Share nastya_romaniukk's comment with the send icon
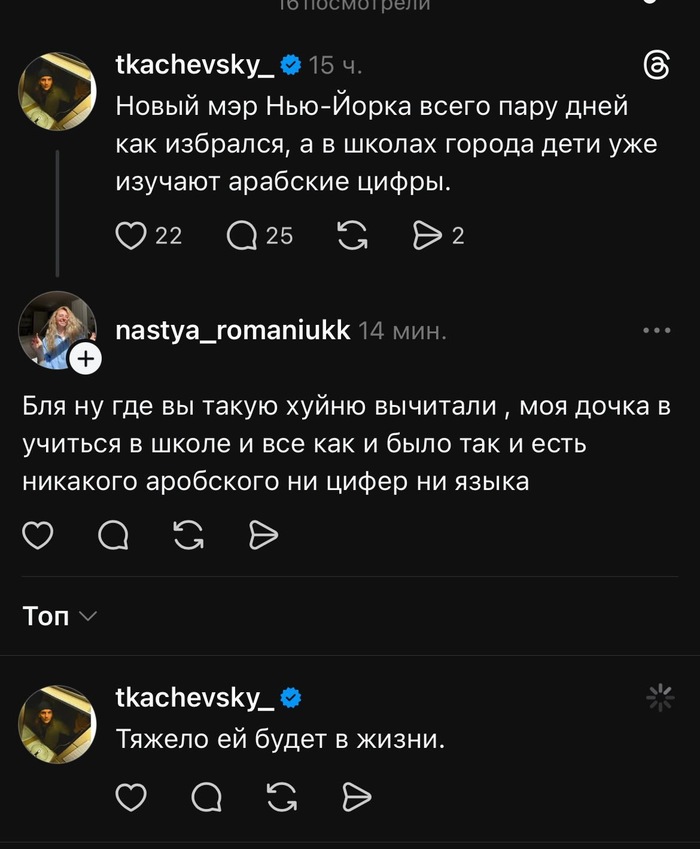 264,536
